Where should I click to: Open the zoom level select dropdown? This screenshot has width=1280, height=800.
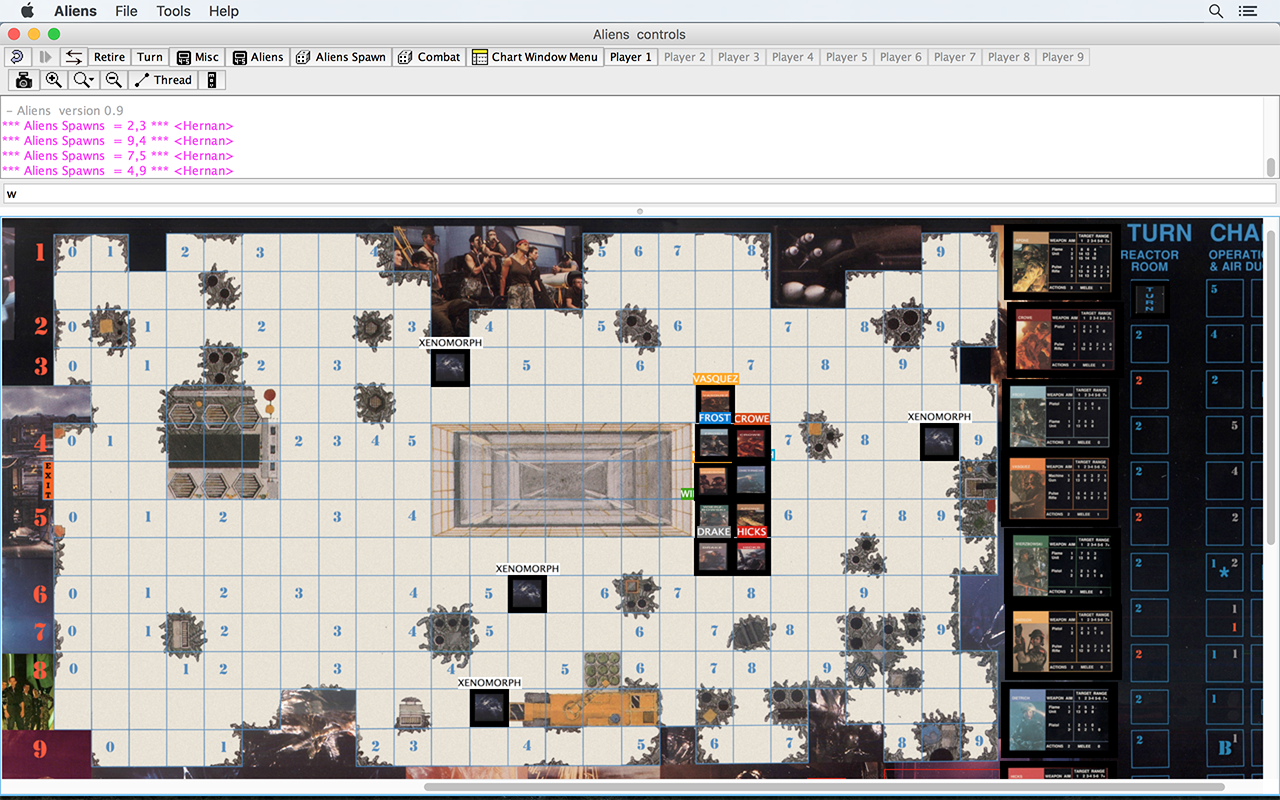84,80
